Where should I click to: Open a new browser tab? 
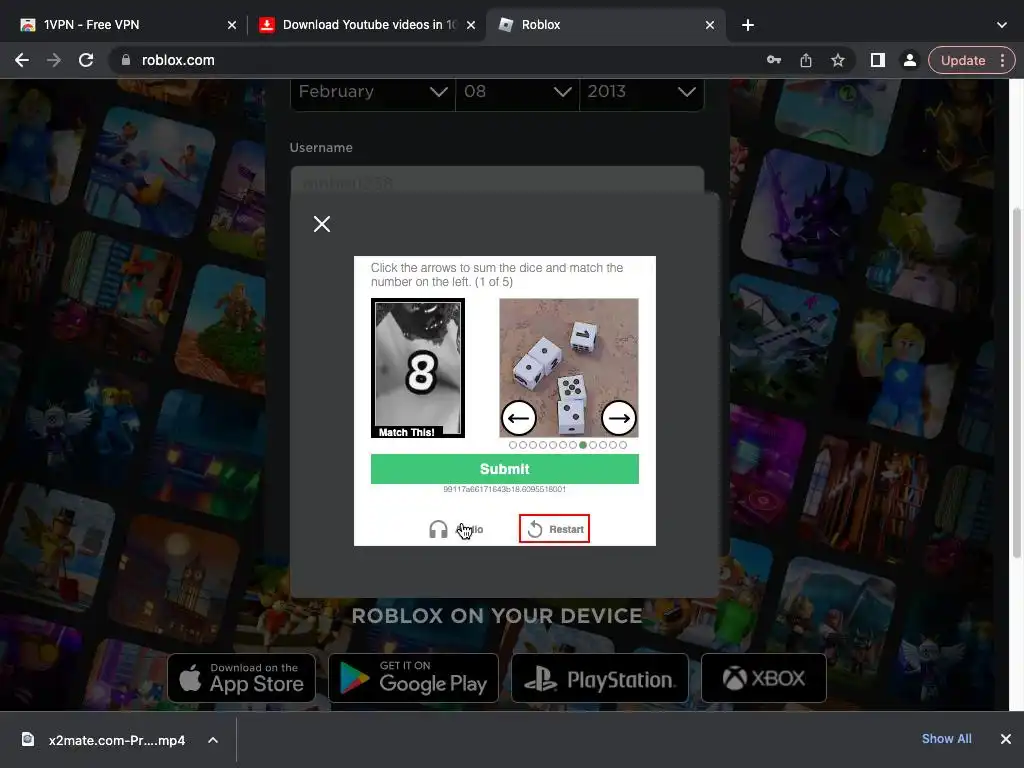tap(748, 25)
